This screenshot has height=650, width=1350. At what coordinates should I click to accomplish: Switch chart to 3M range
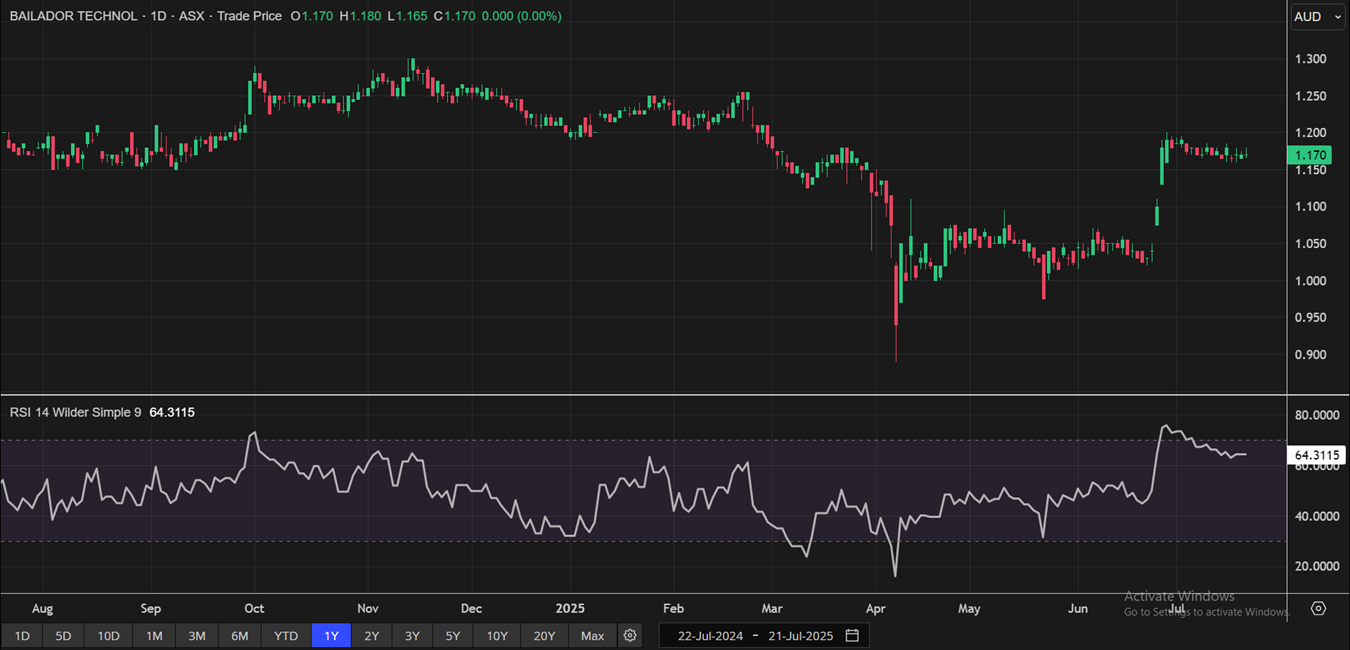click(x=197, y=636)
